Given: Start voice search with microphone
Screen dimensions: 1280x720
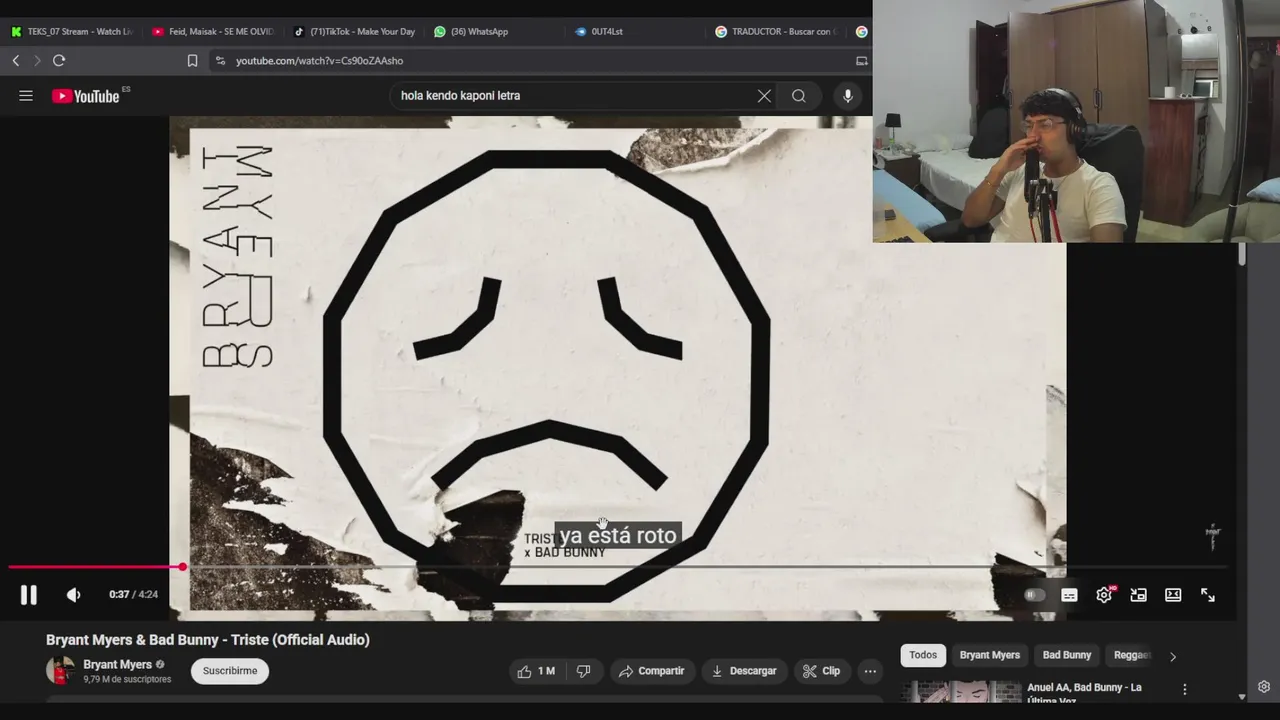Looking at the screenshot, I should [x=848, y=96].
